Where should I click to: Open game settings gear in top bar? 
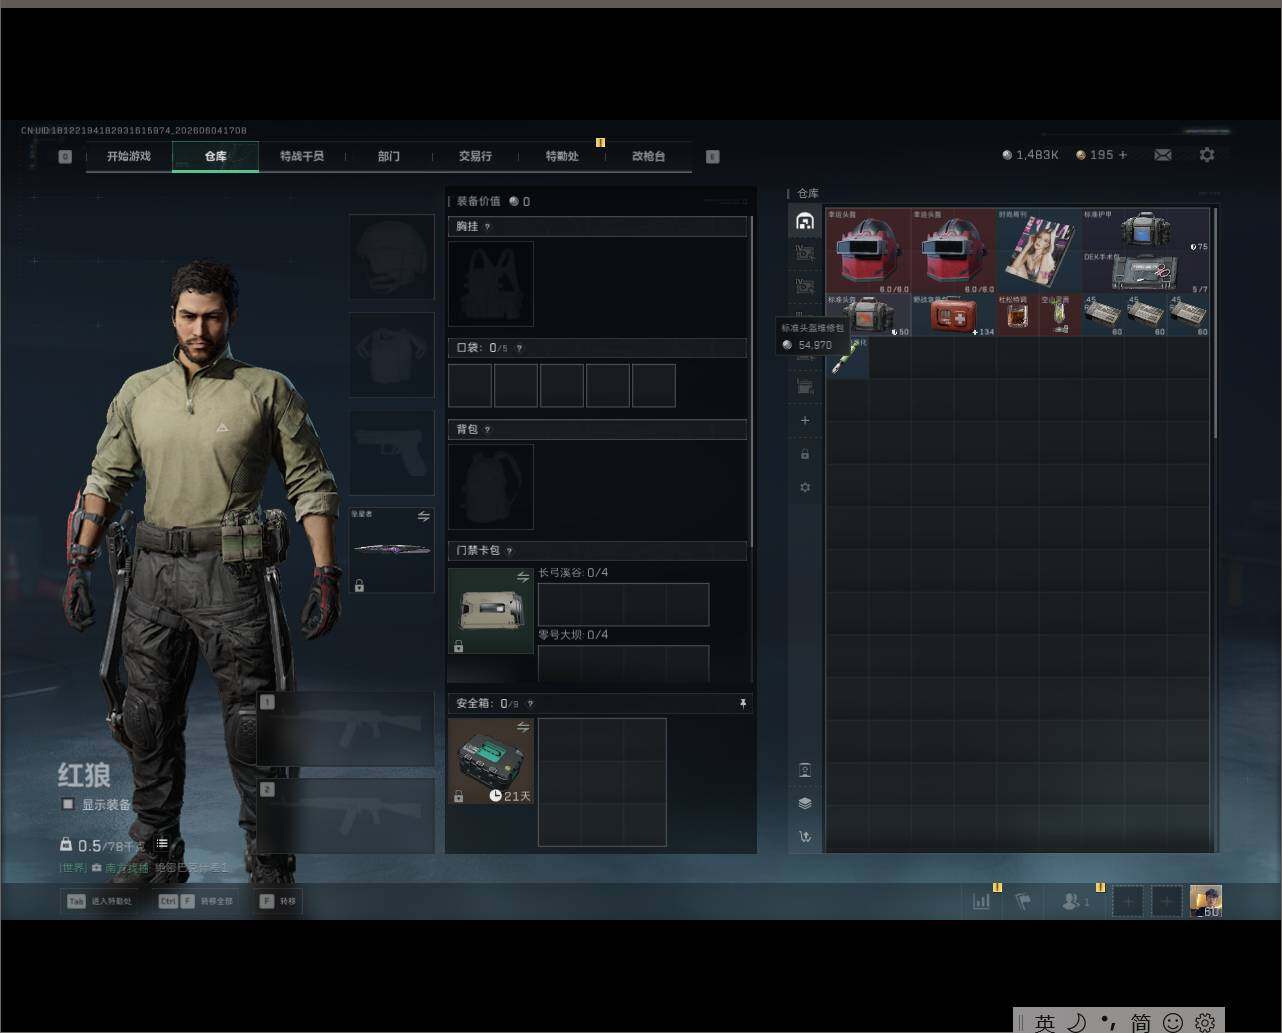pyautogui.click(x=1207, y=155)
